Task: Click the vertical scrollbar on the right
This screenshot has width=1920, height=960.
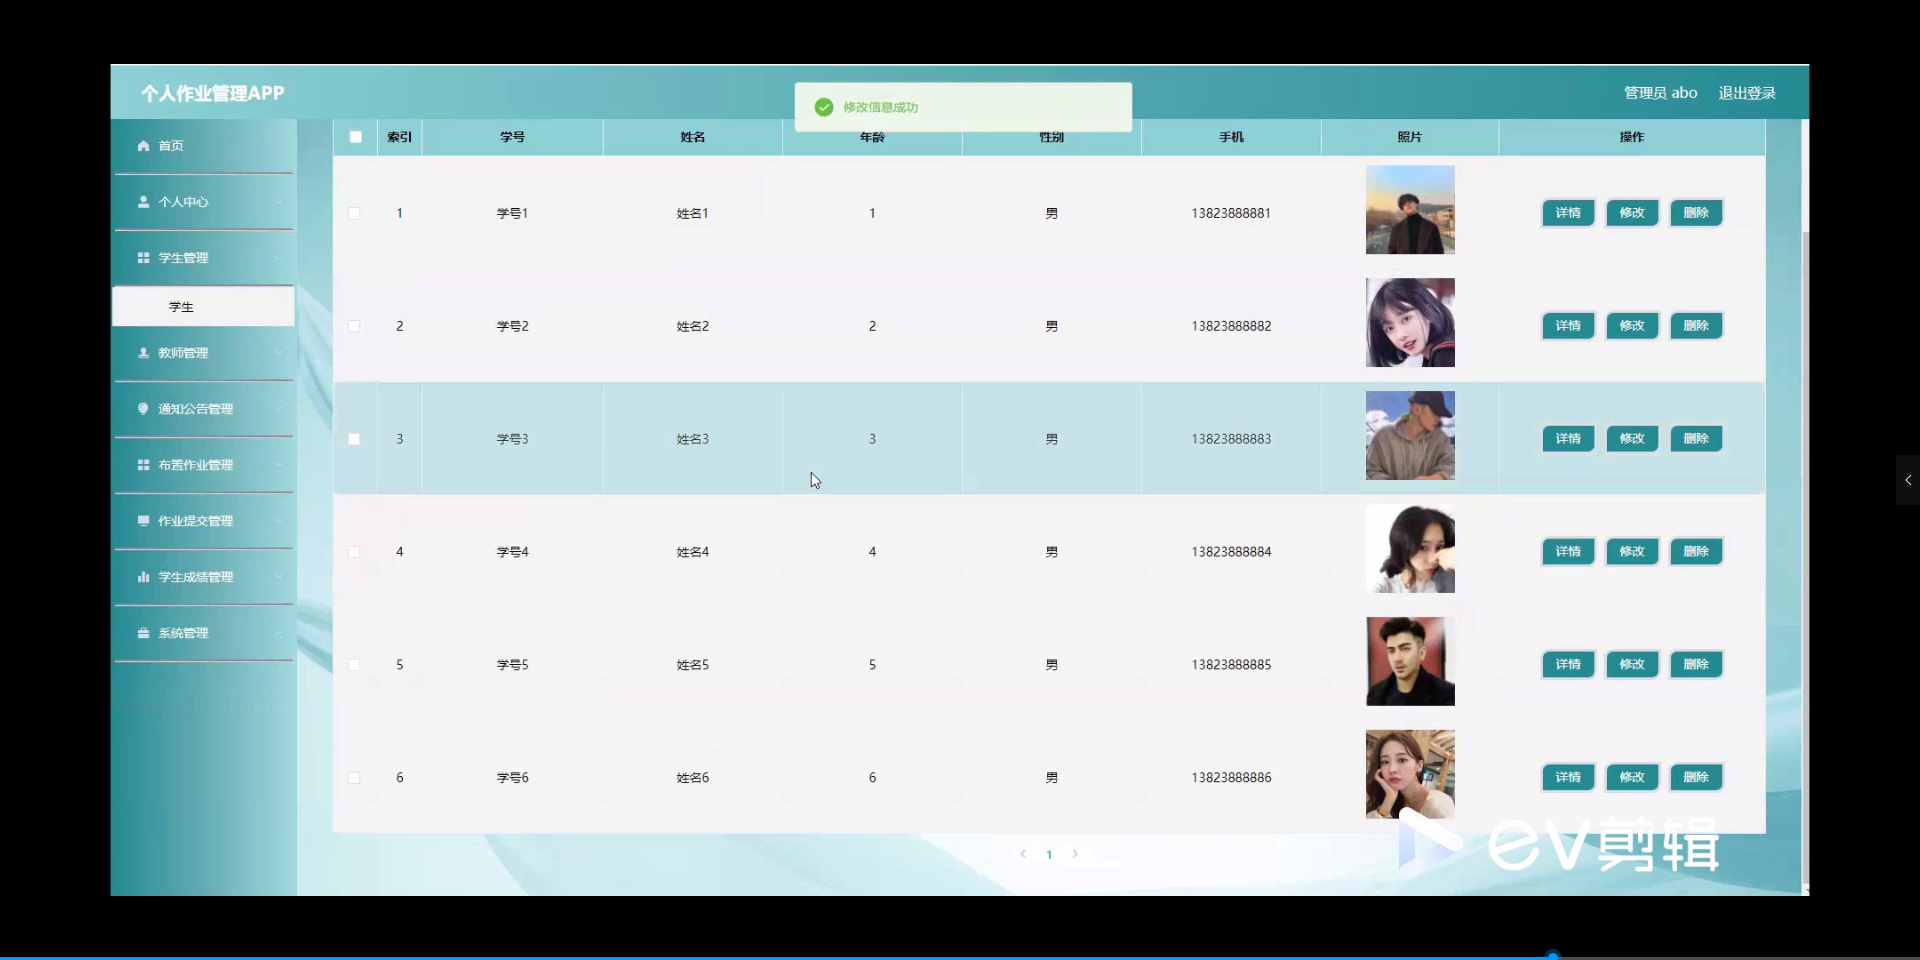Action: (1805, 560)
